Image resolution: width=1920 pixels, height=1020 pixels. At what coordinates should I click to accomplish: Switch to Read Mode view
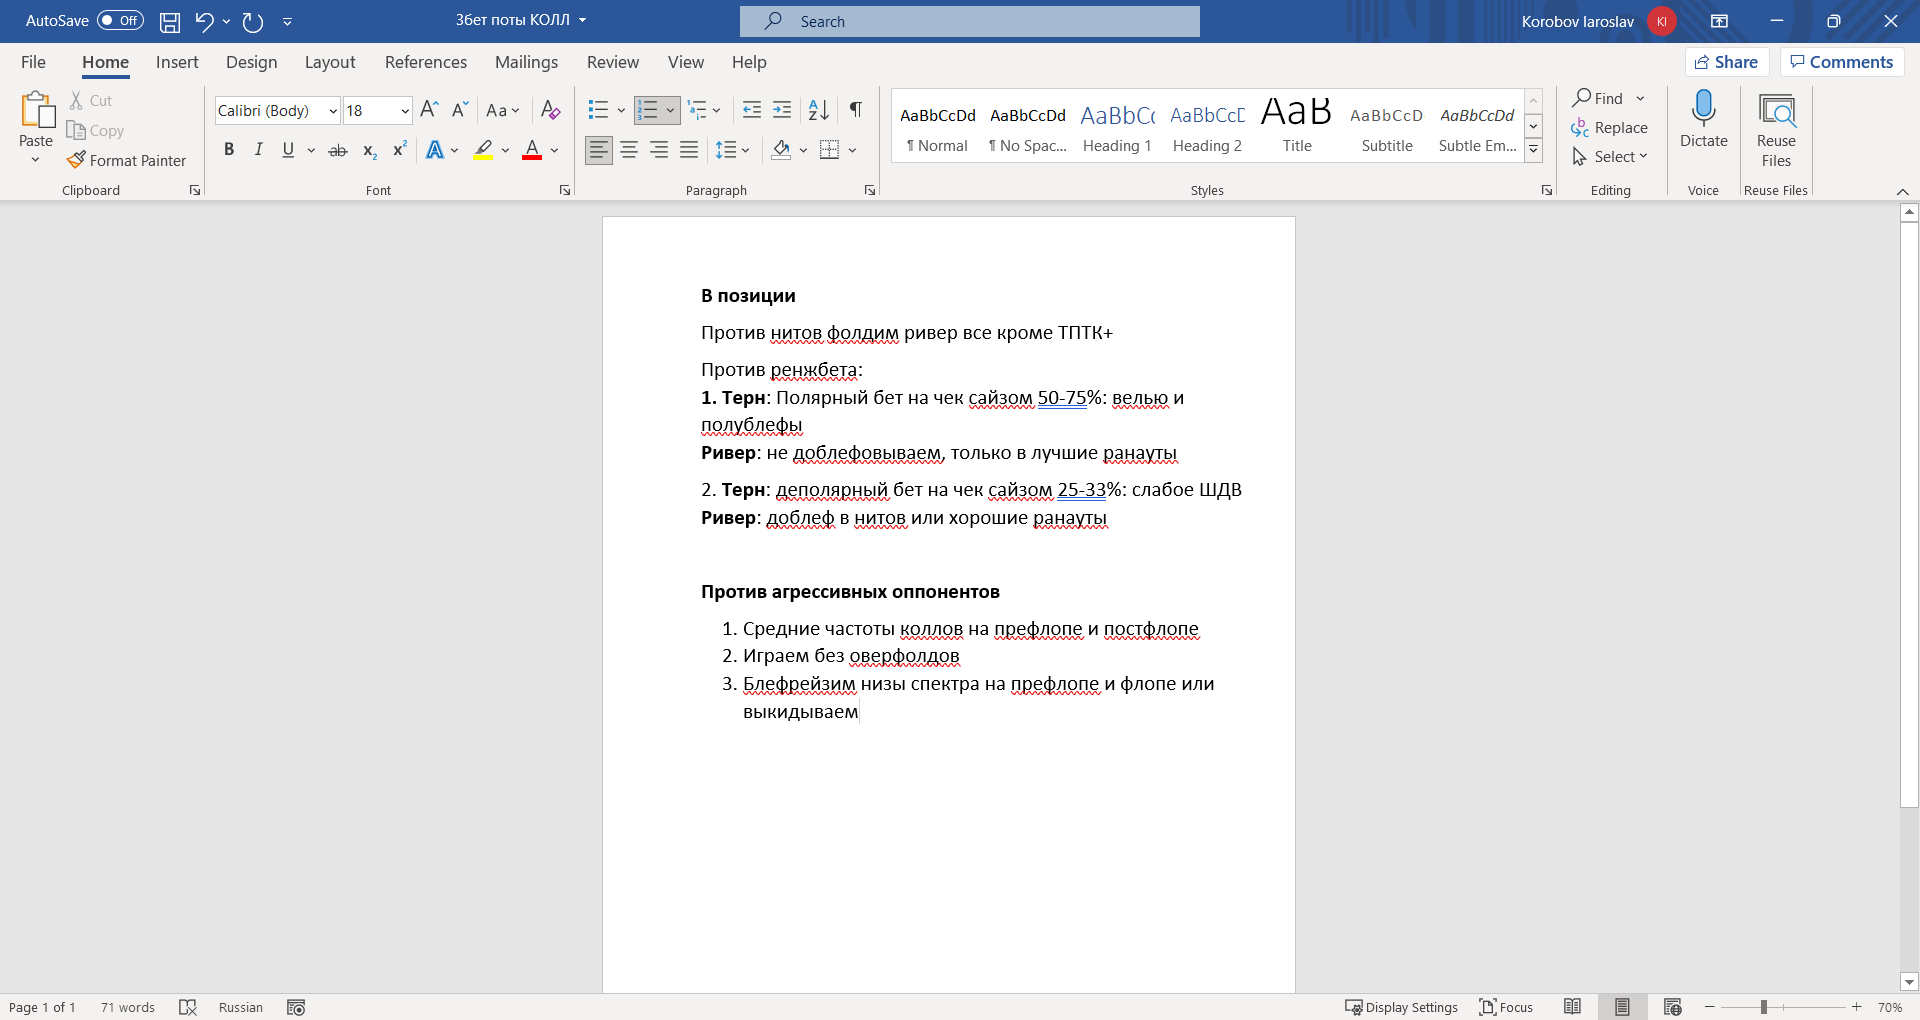point(1572,1007)
